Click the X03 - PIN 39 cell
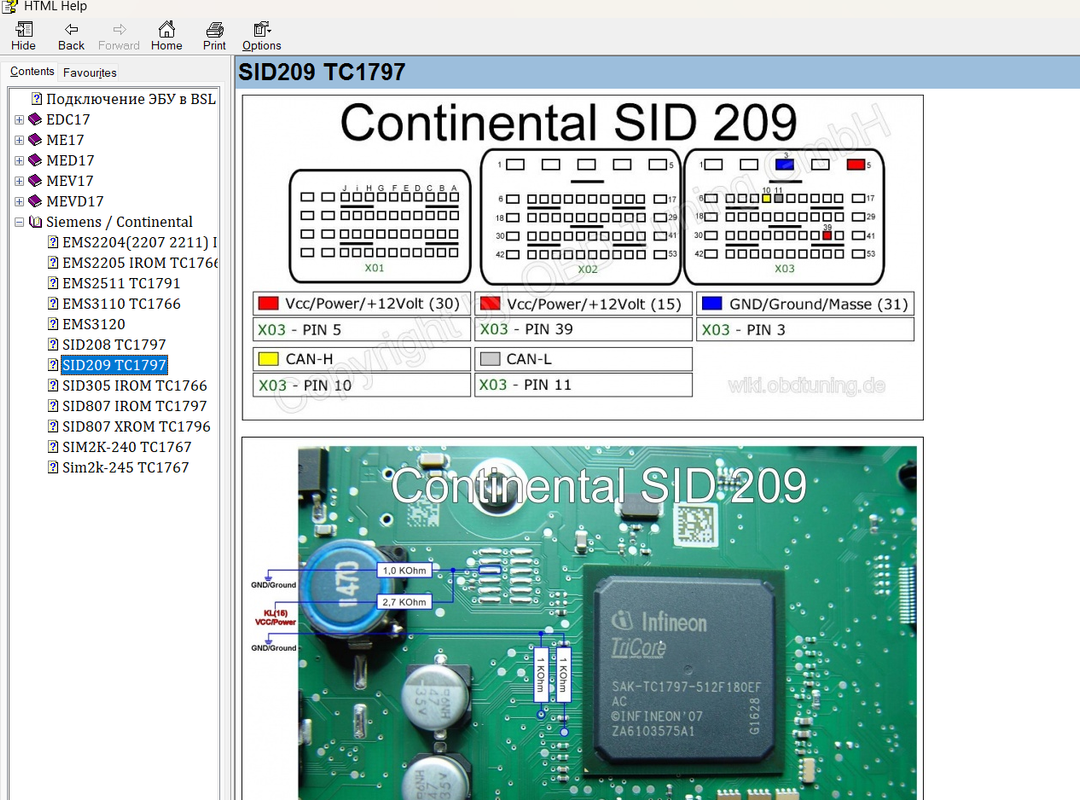This screenshot has width=1080, height=800. tap(583, 329)
